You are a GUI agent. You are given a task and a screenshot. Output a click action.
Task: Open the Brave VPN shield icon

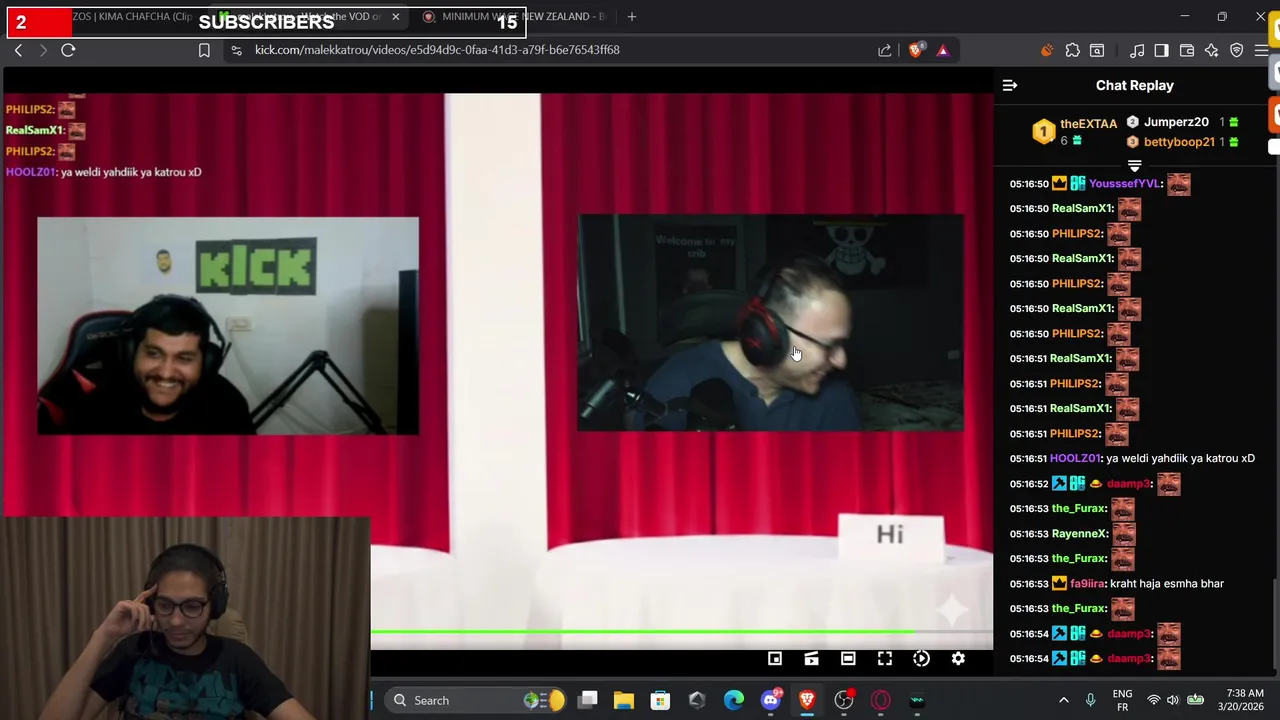(x=1237, y=50)
